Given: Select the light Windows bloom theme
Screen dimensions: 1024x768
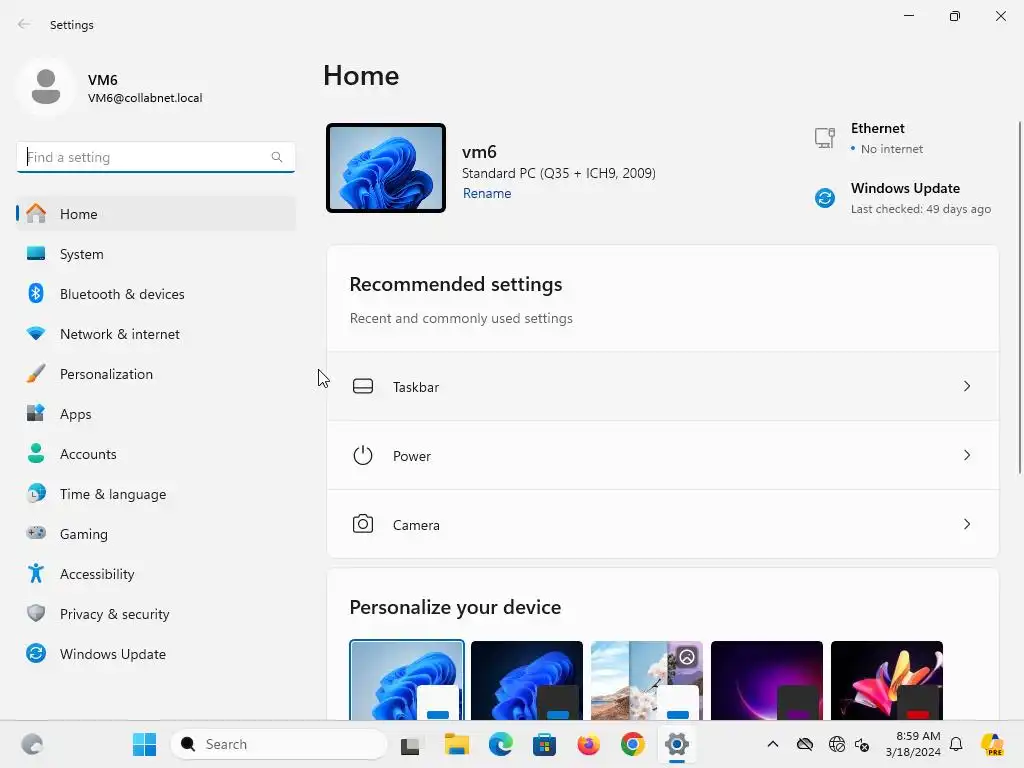Looking at the screenshot, I should [x=407, y=680].
